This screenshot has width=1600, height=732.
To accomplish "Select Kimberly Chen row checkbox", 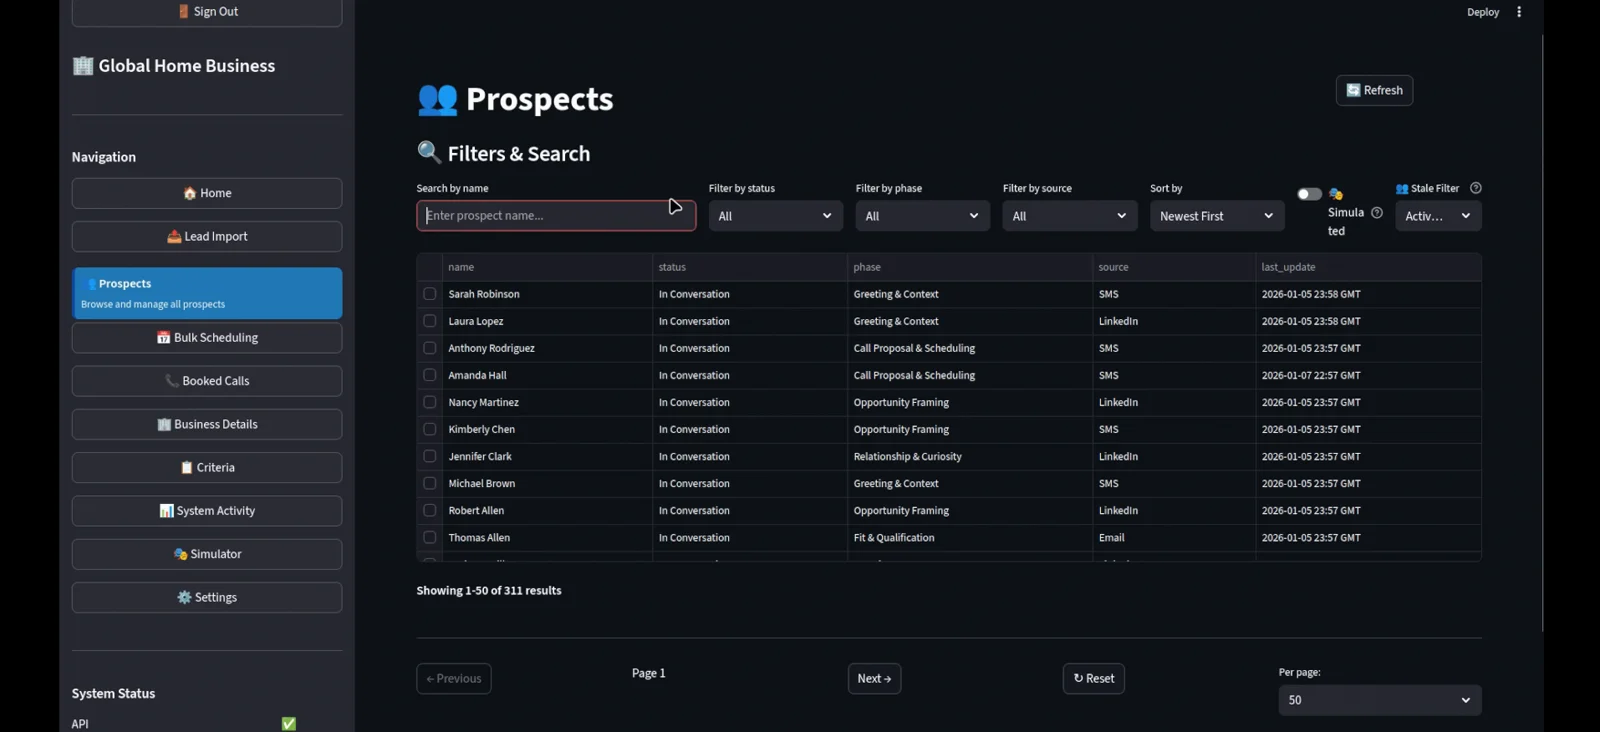I will (x=430, y=429).
